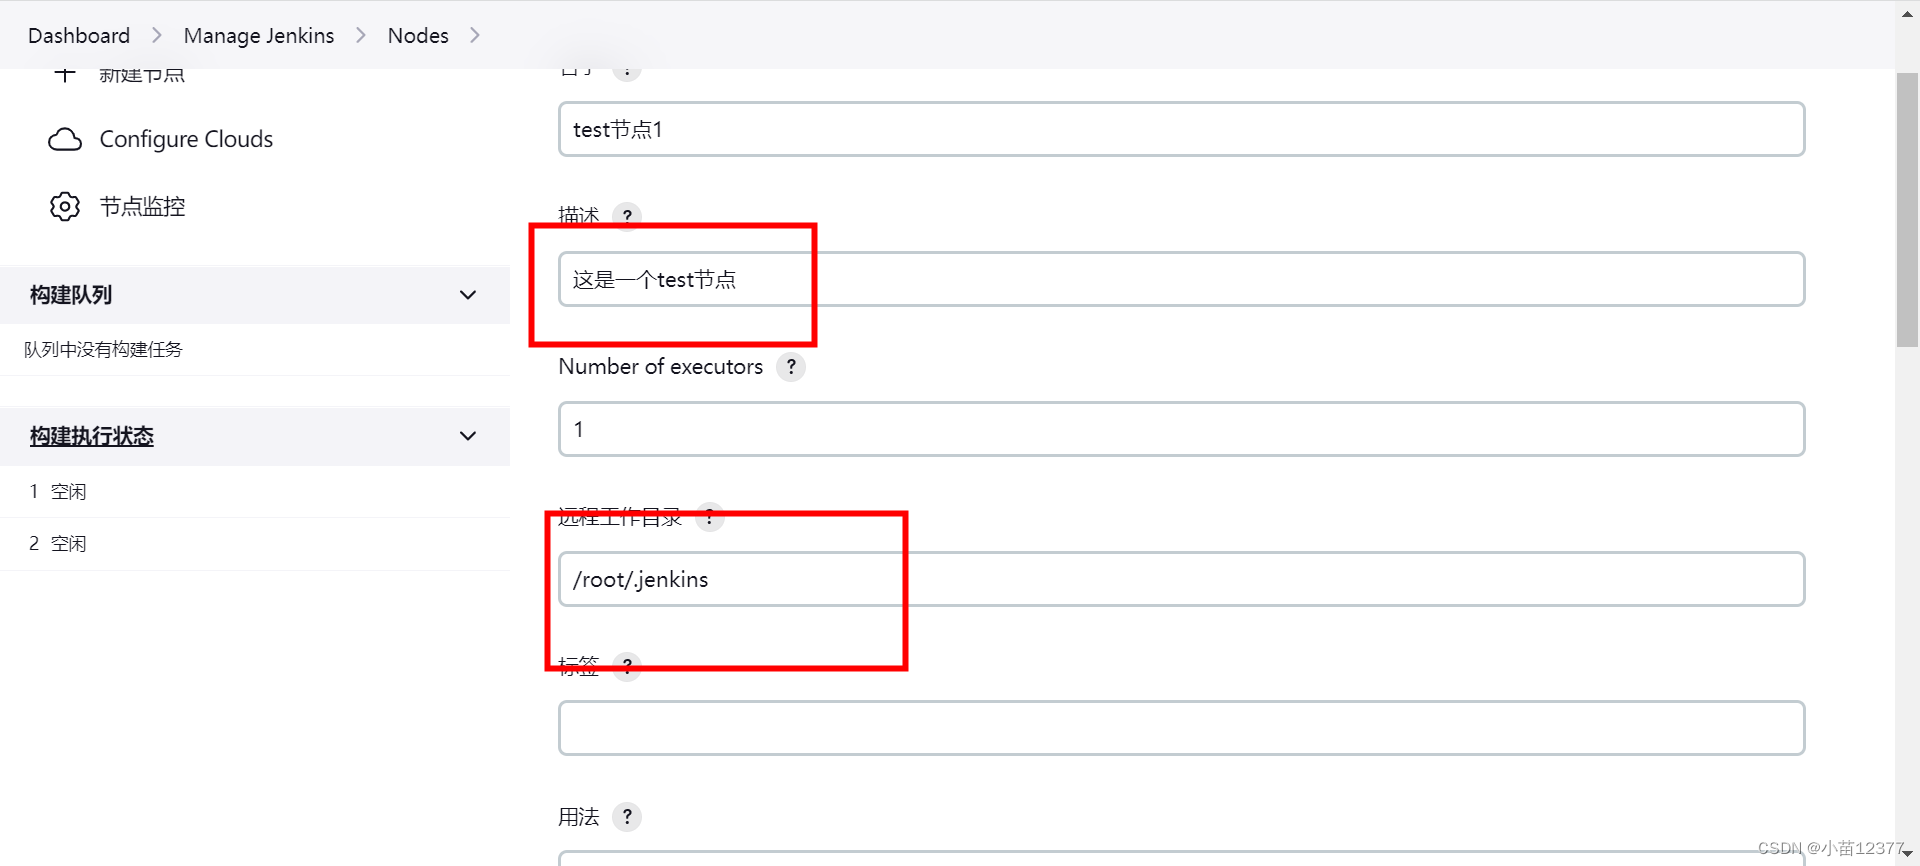
Task: Click the plus icon for 新建节点
Action: (65, 74)
